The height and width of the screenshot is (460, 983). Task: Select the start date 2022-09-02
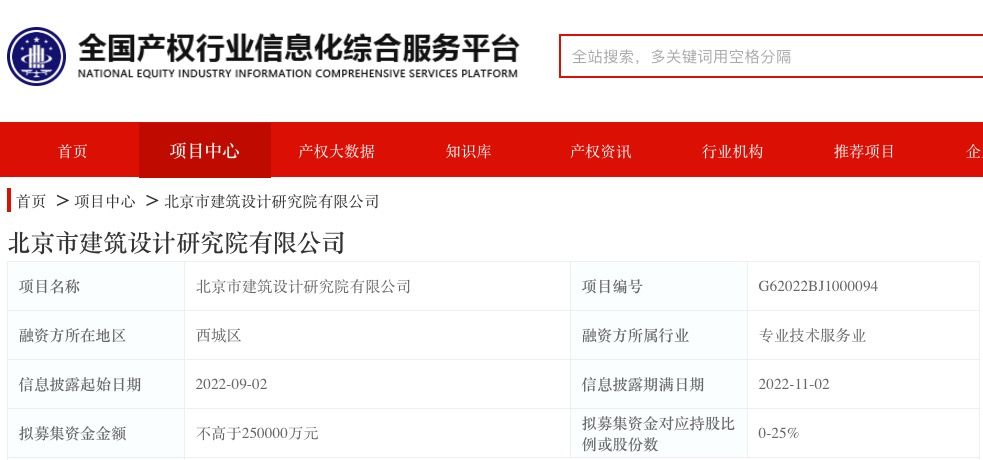231,384
